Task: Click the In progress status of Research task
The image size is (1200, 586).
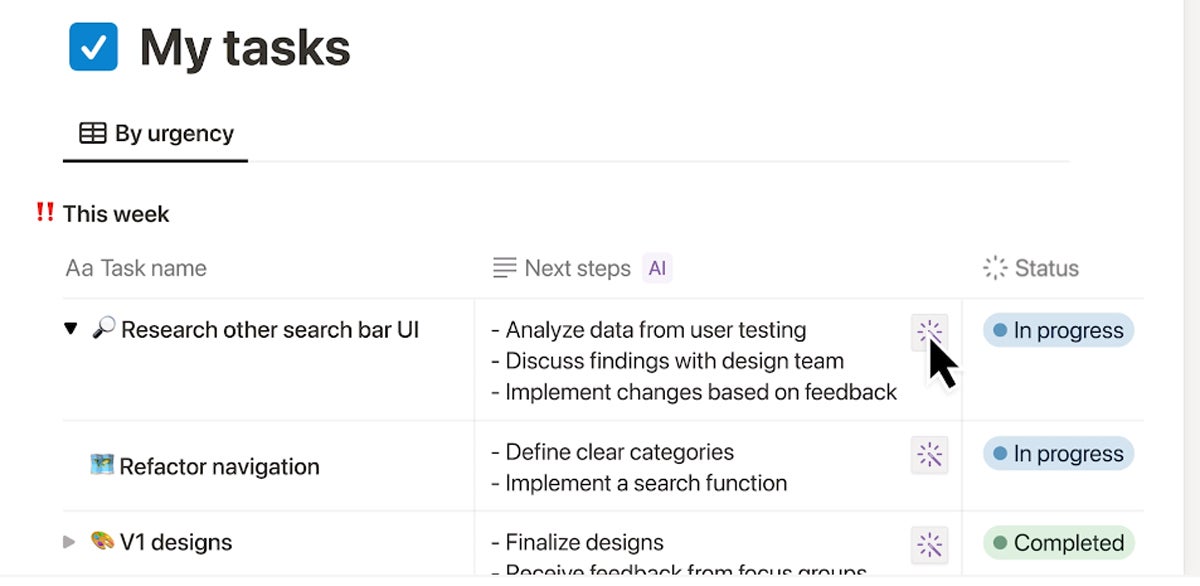Action: tap(1058, 331)
